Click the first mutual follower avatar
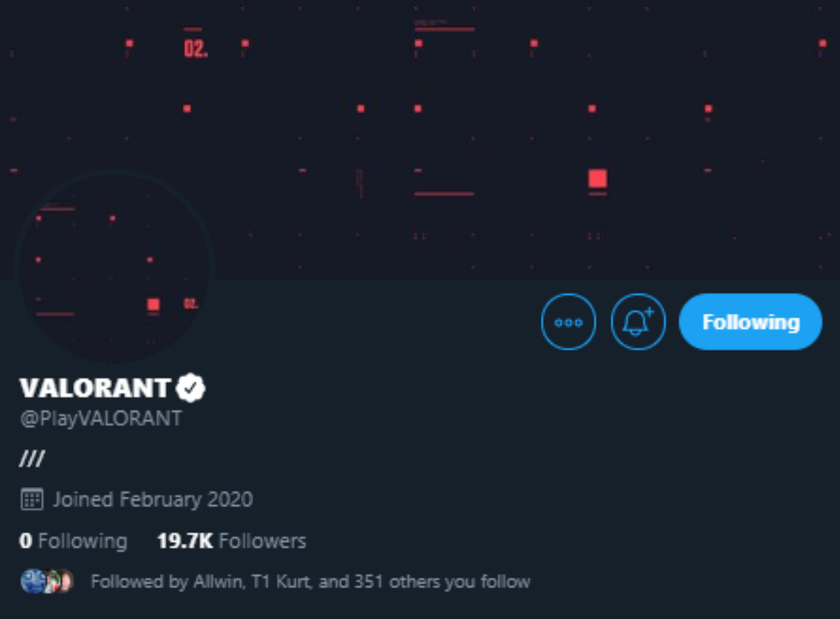 [x=31, y=581]
